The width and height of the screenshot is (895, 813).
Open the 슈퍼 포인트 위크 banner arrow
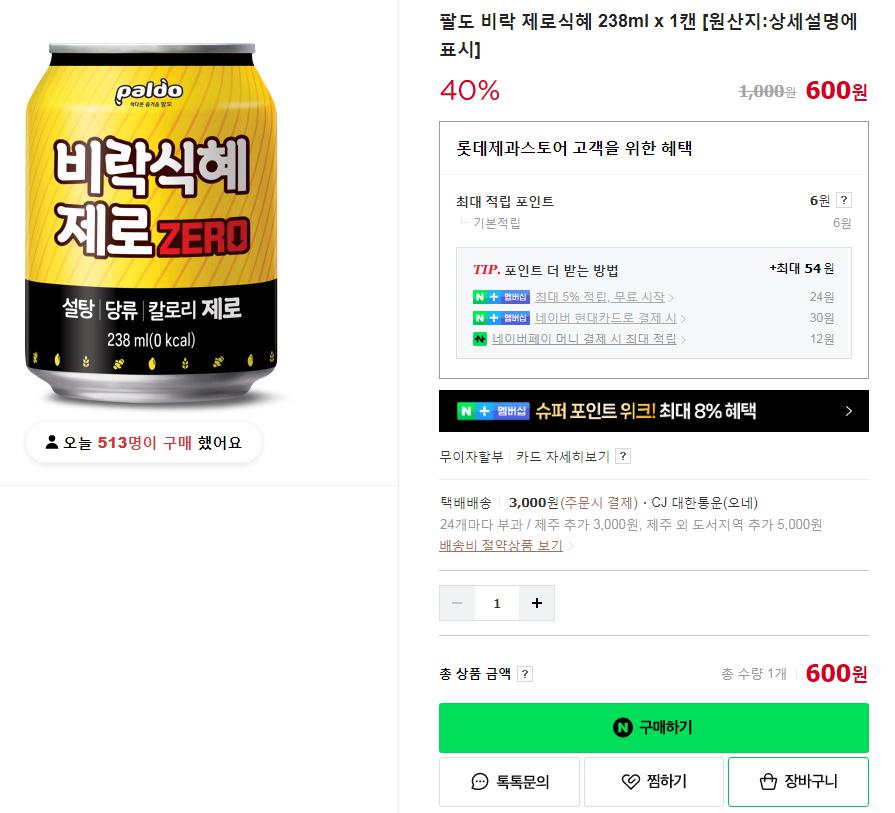pos(848,411)
